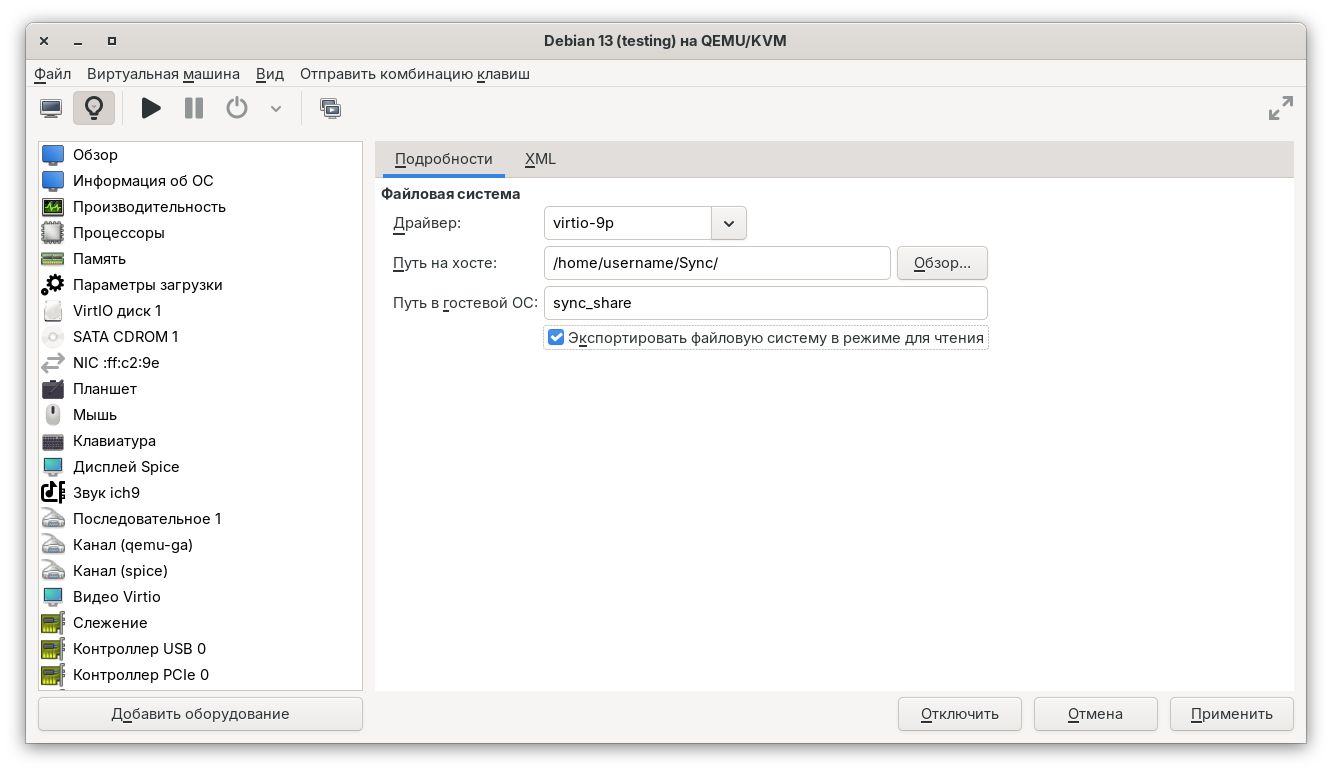
Task: Select Информация об ОС icon
Action: coord(53,181)
